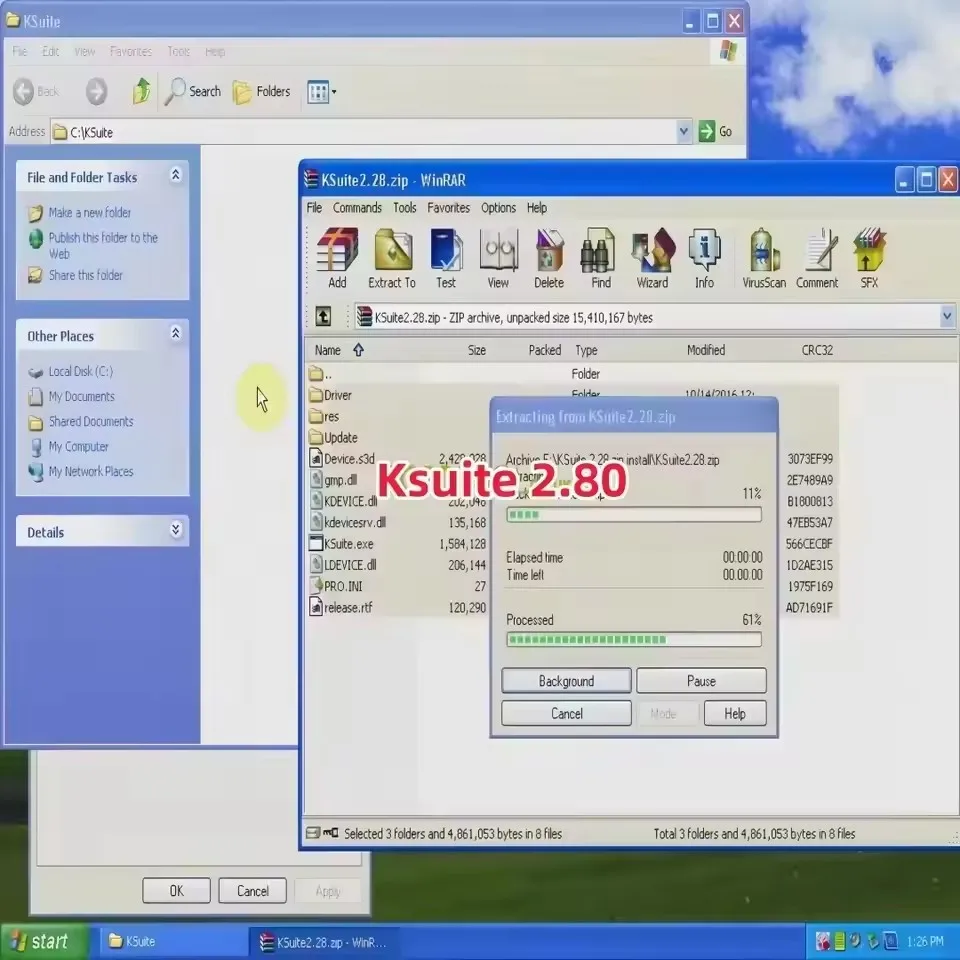960x960 pixels.
Task: Open the Commands menu
Action: [x=357, y=208]
